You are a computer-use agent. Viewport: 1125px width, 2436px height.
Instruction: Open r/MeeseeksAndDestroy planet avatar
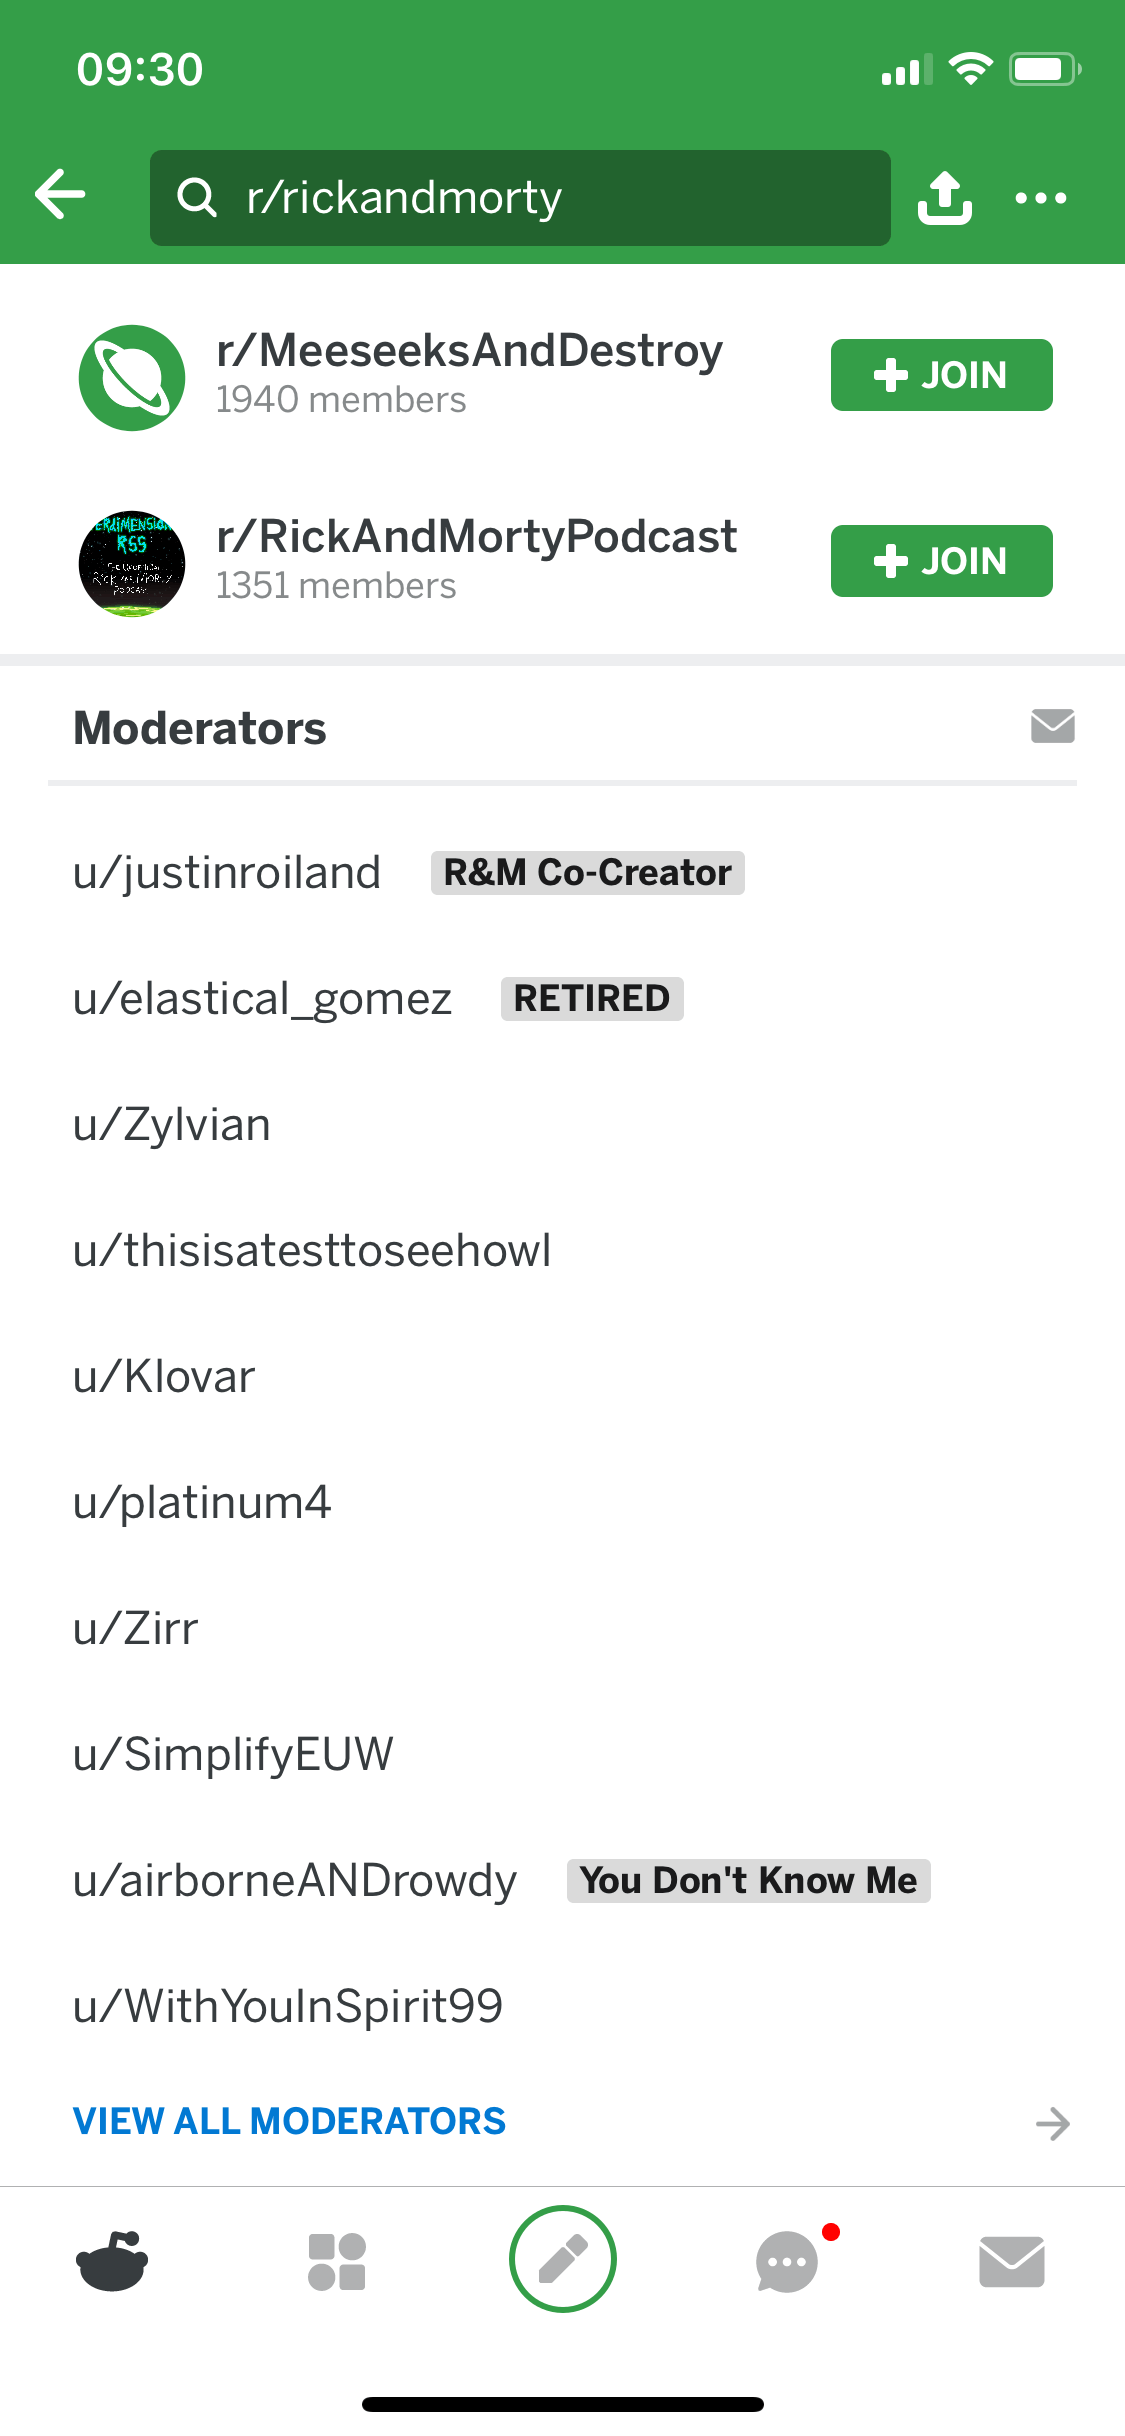132,377
